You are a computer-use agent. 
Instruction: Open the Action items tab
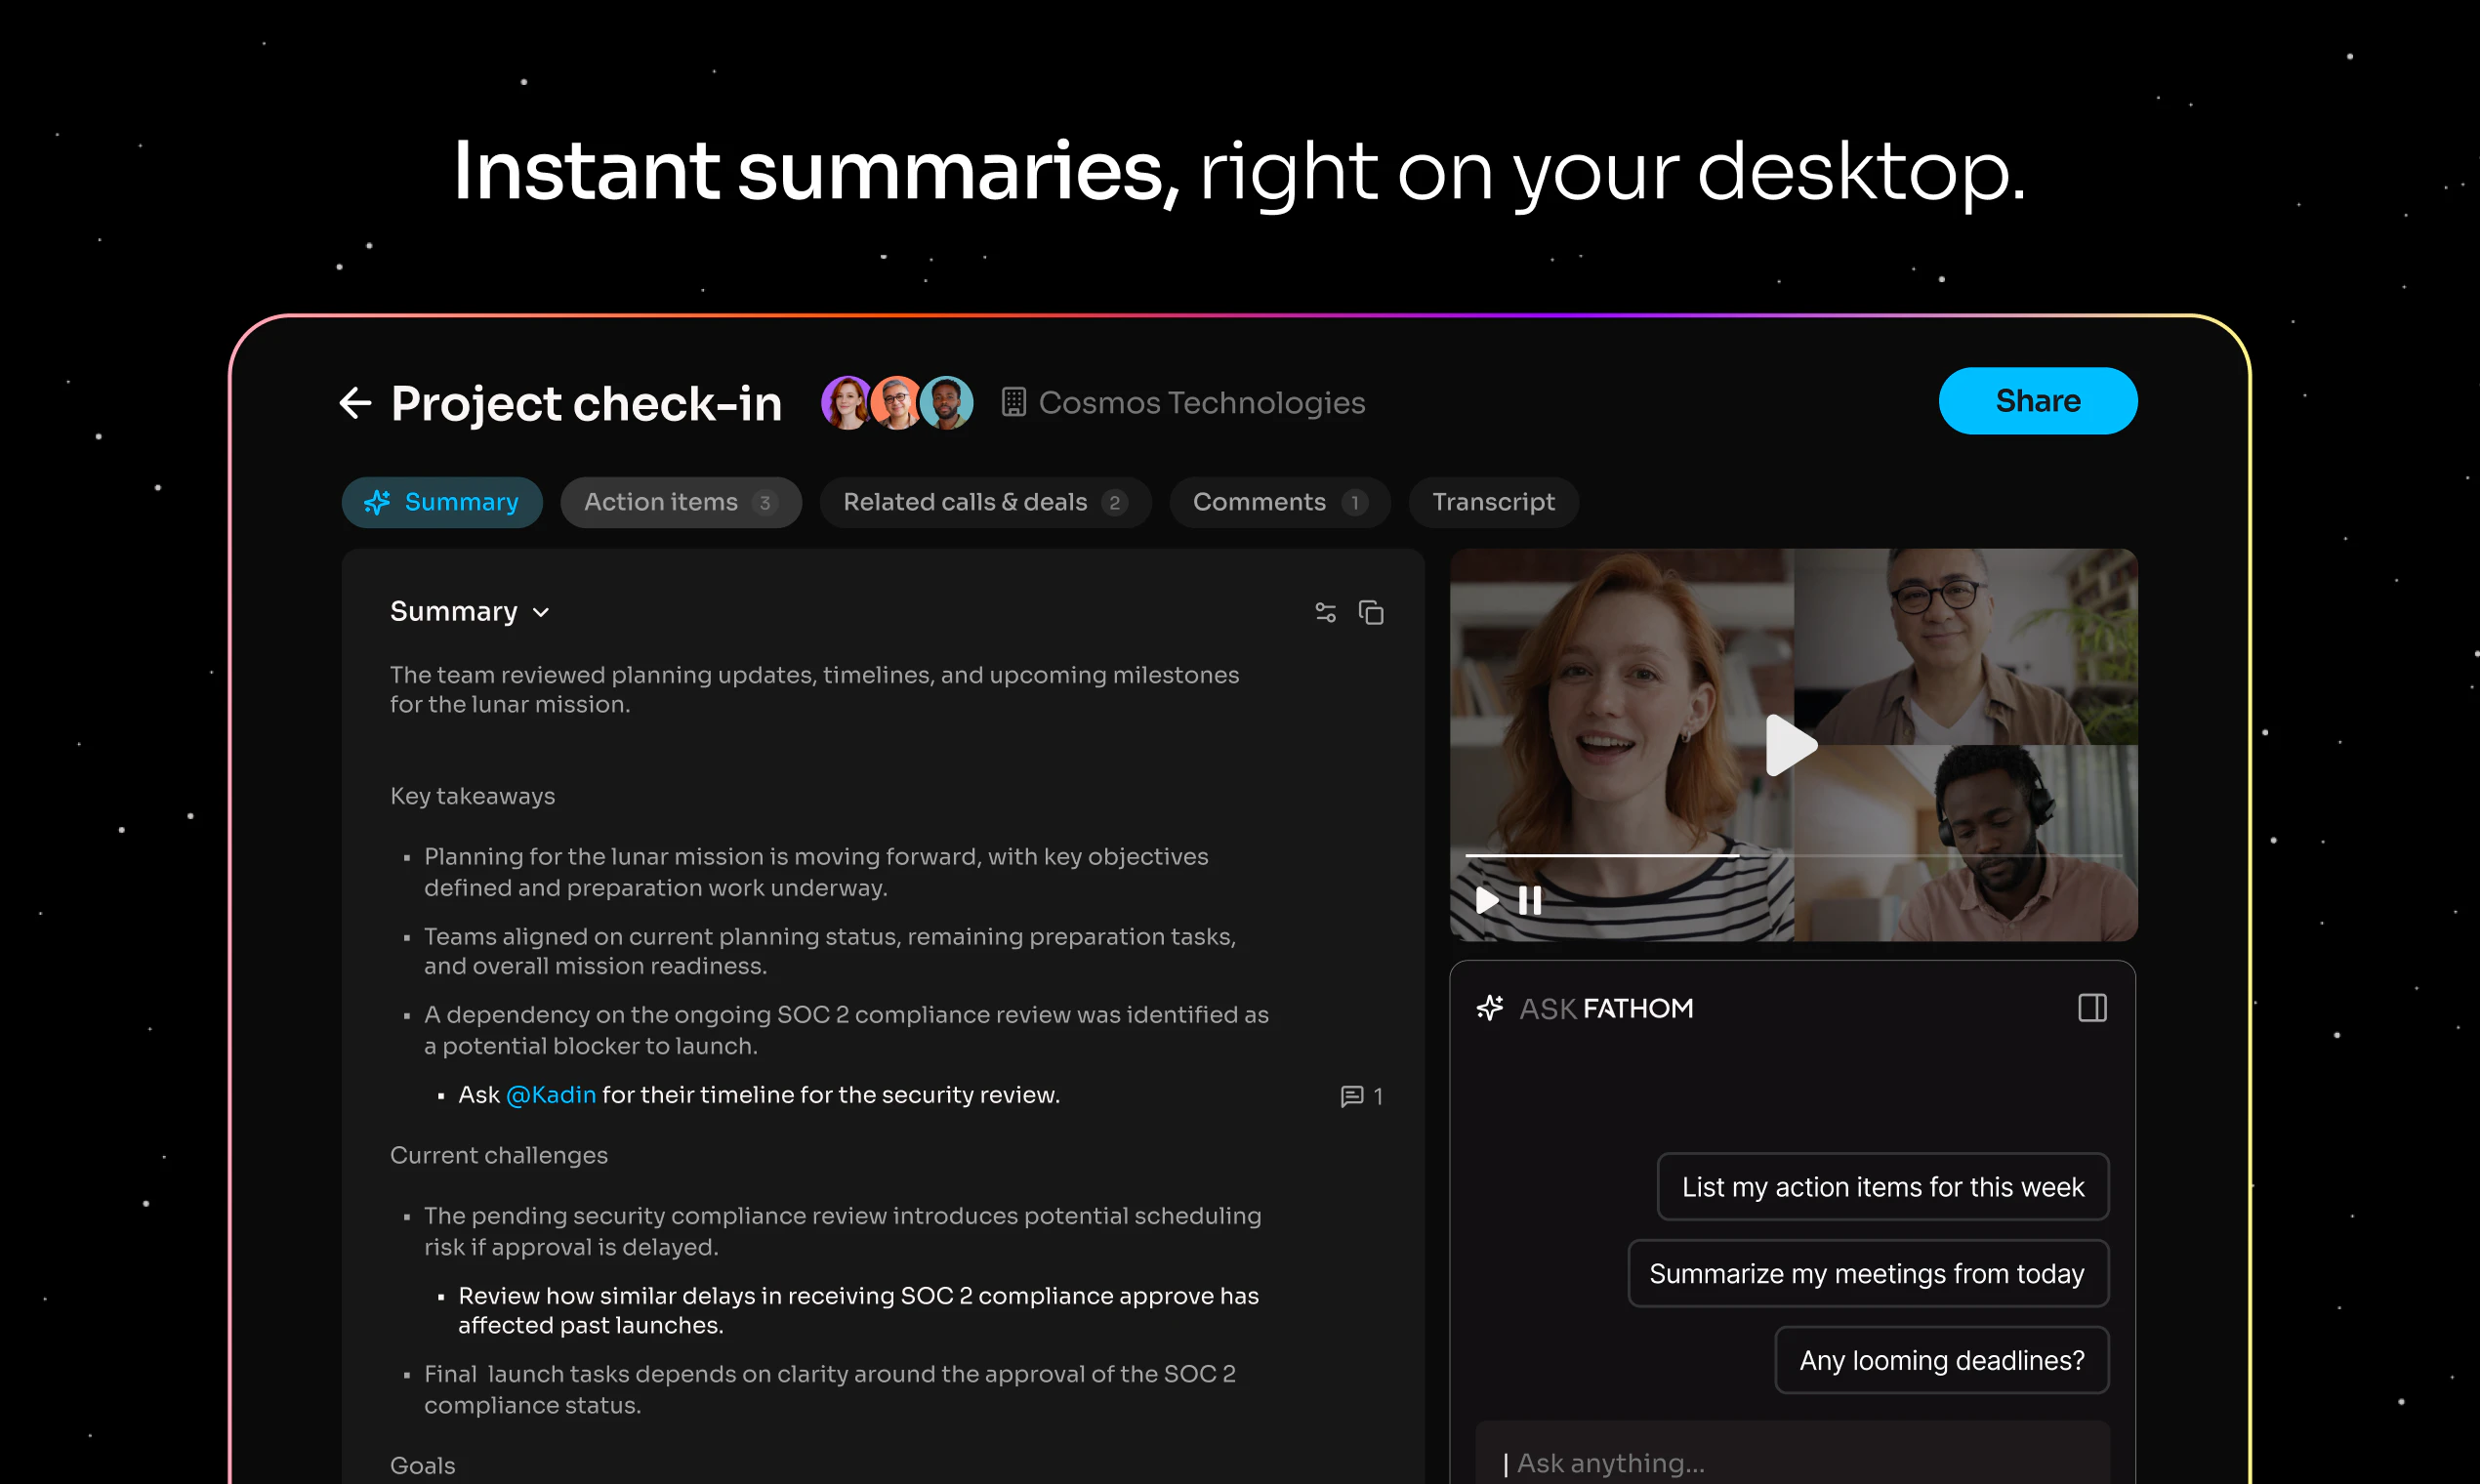[x=661, y=502]
